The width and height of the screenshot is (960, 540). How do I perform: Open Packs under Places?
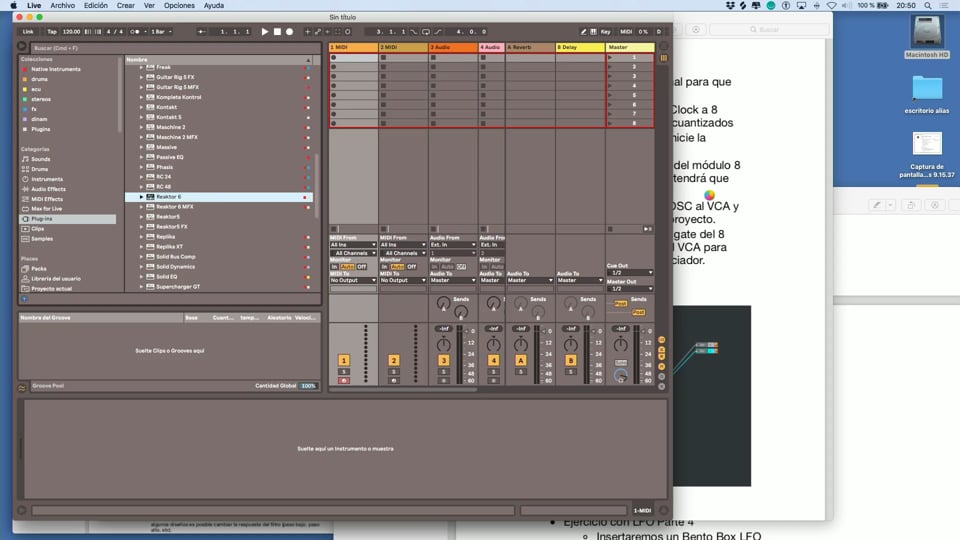38,269
